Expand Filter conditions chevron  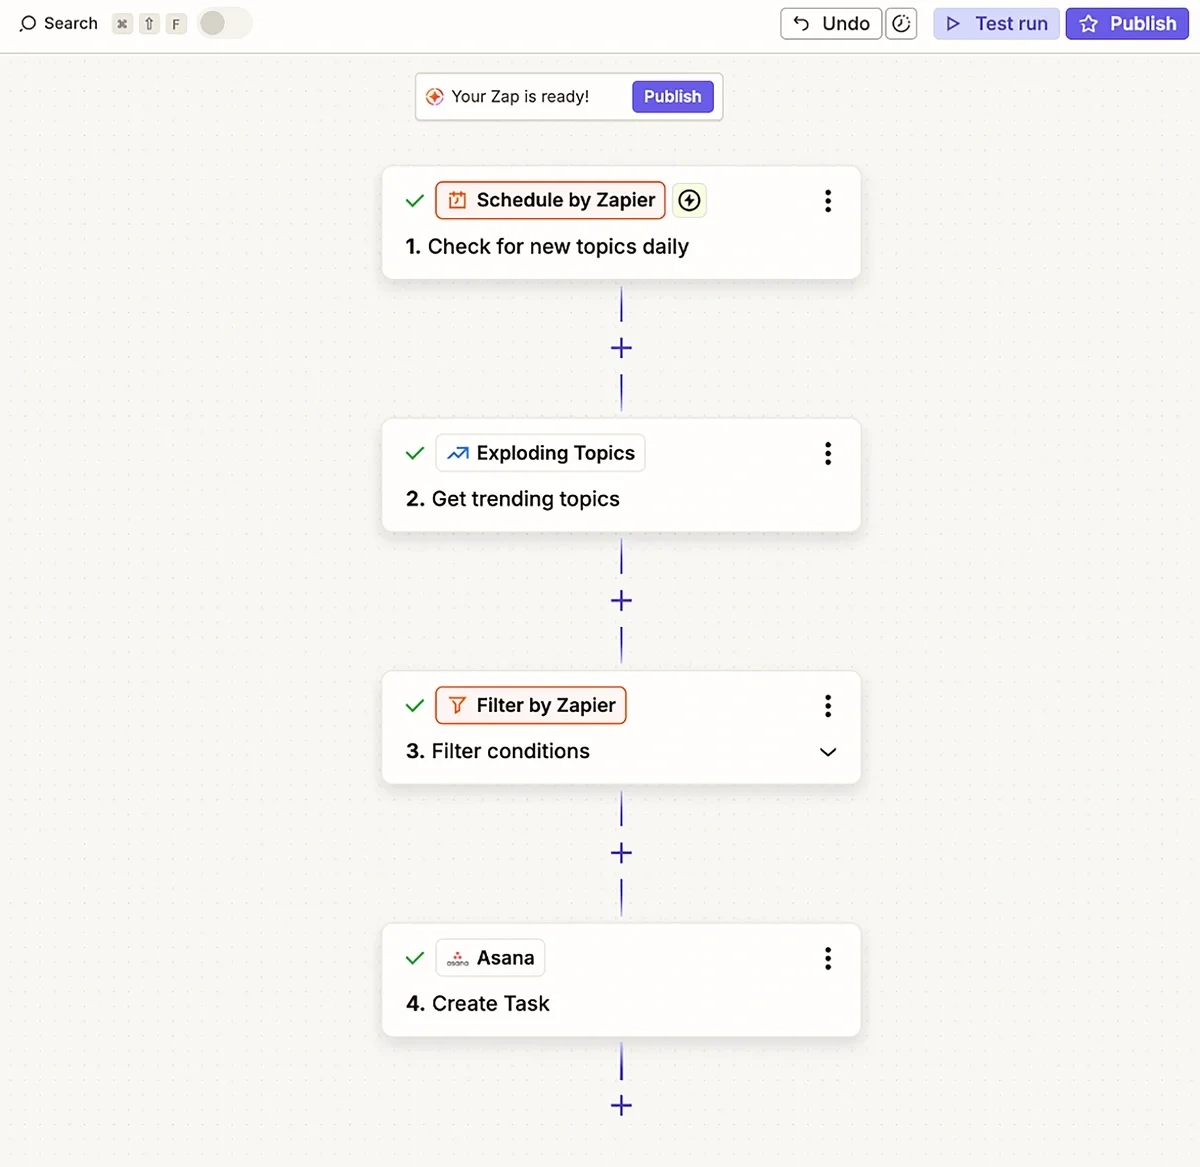point(828,752)
